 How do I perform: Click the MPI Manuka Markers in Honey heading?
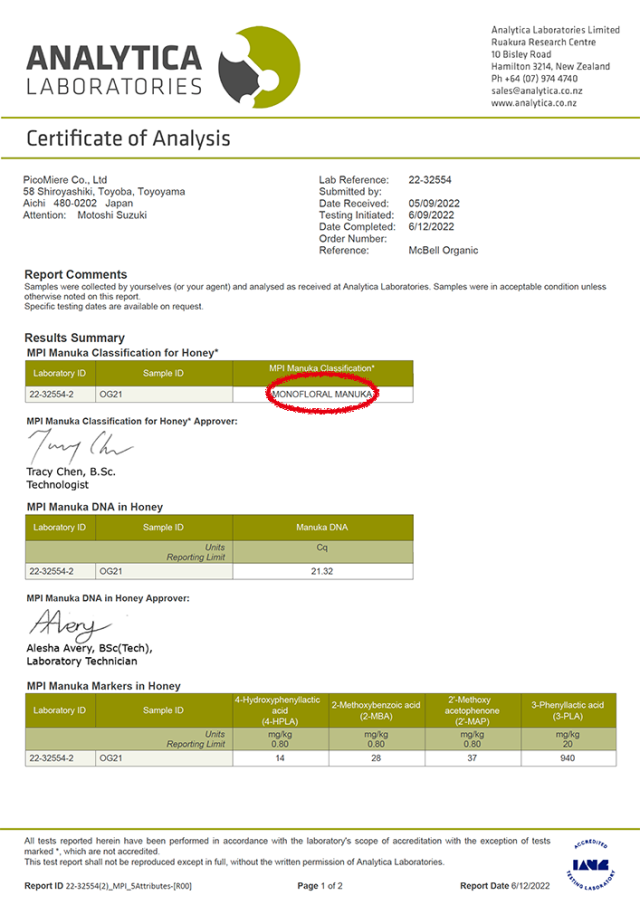pos(104,686)
